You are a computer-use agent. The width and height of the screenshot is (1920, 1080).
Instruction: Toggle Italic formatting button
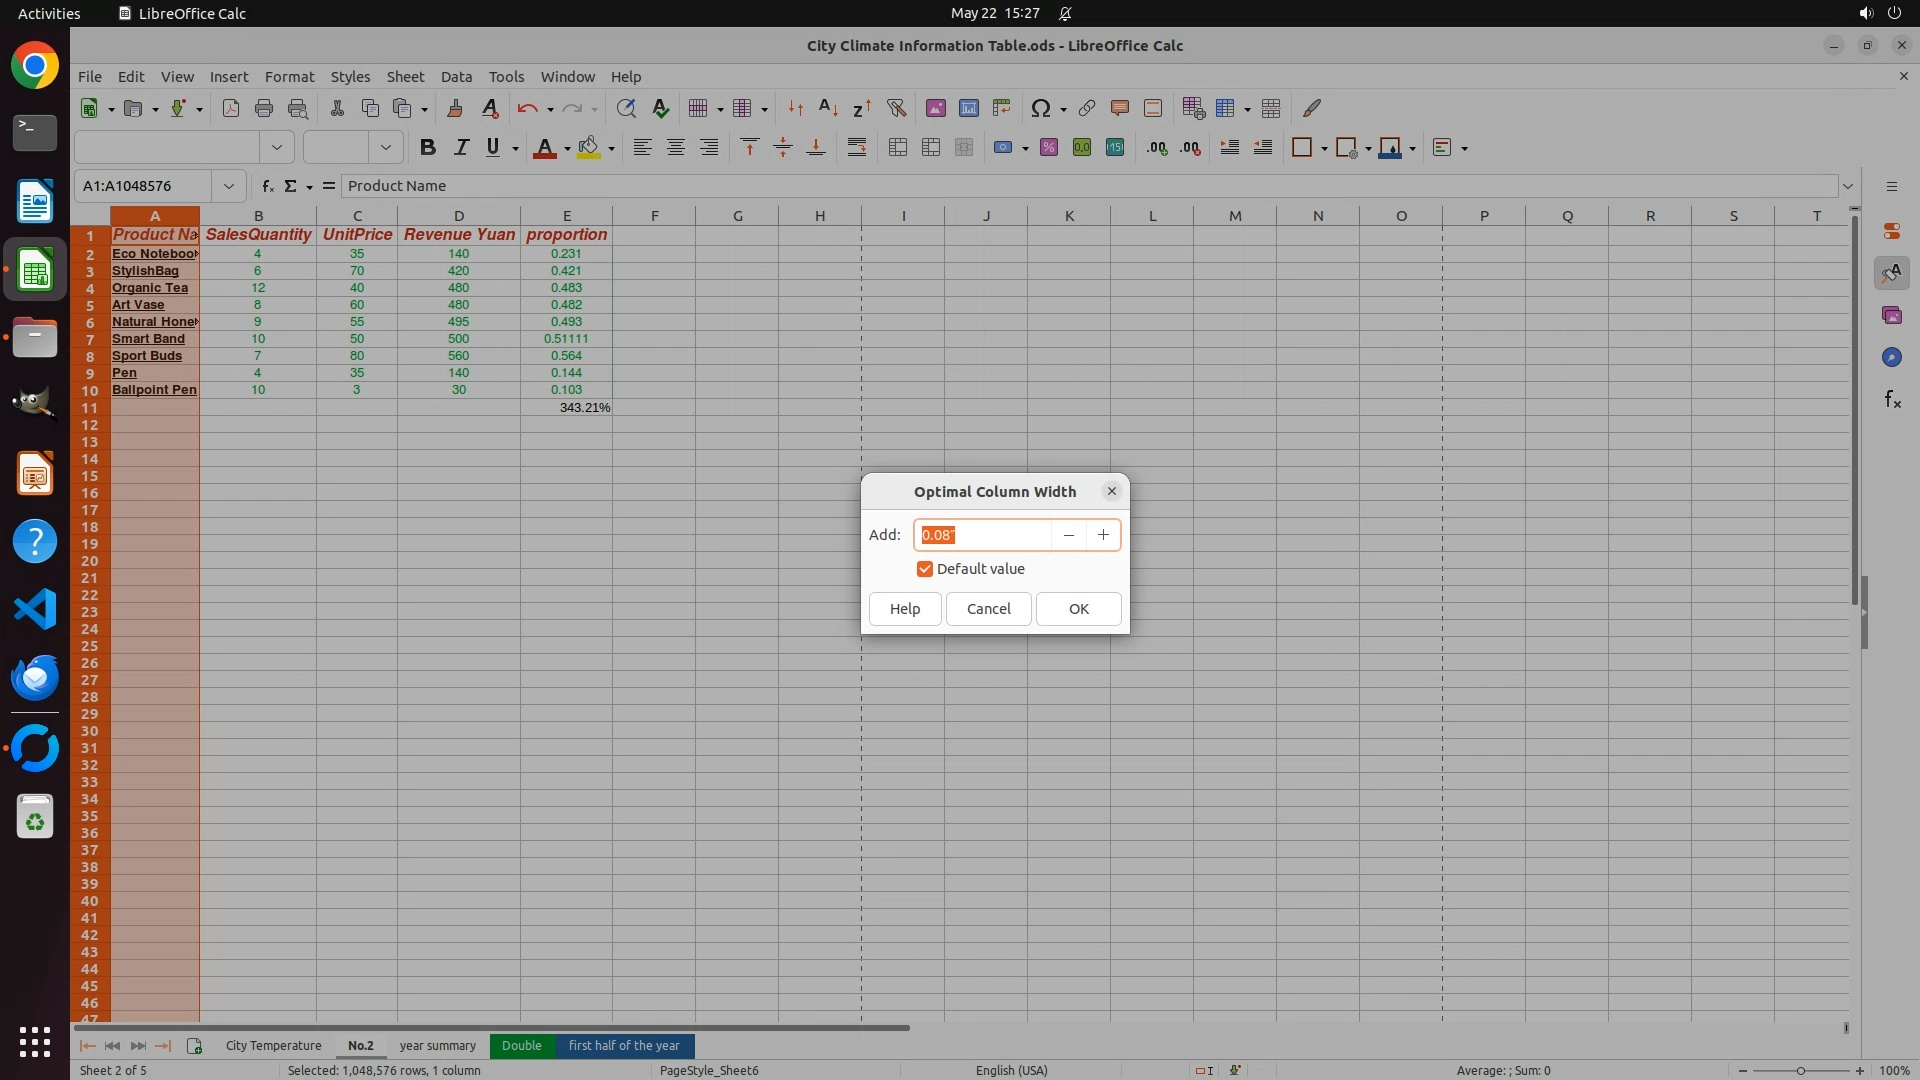(x=461, y=148)
